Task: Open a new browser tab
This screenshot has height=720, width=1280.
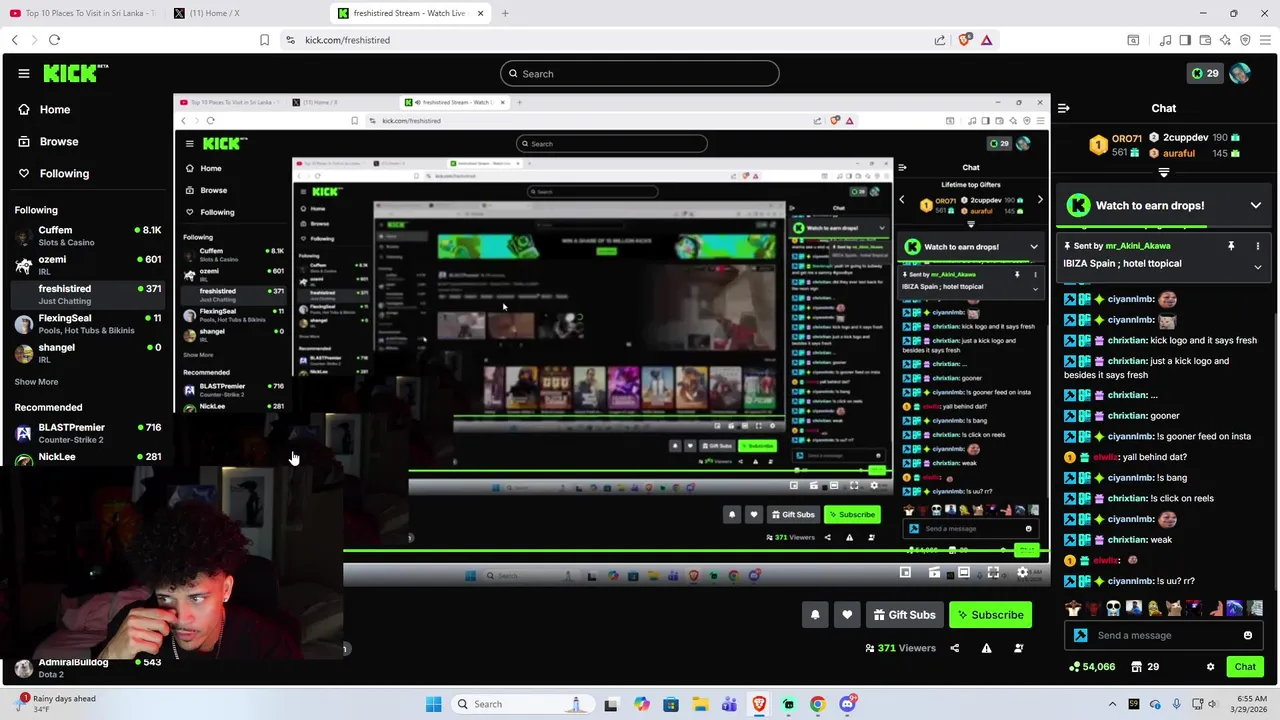Action: click(505, 13)
